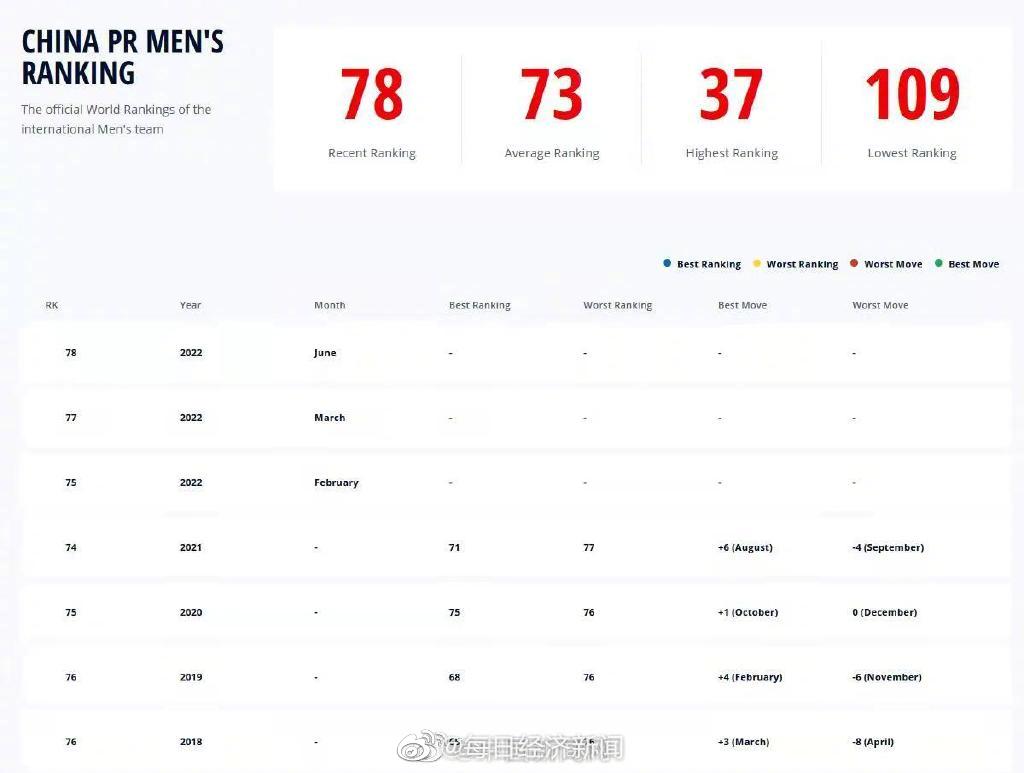Click the year 2020 cell

click(191, 612)
